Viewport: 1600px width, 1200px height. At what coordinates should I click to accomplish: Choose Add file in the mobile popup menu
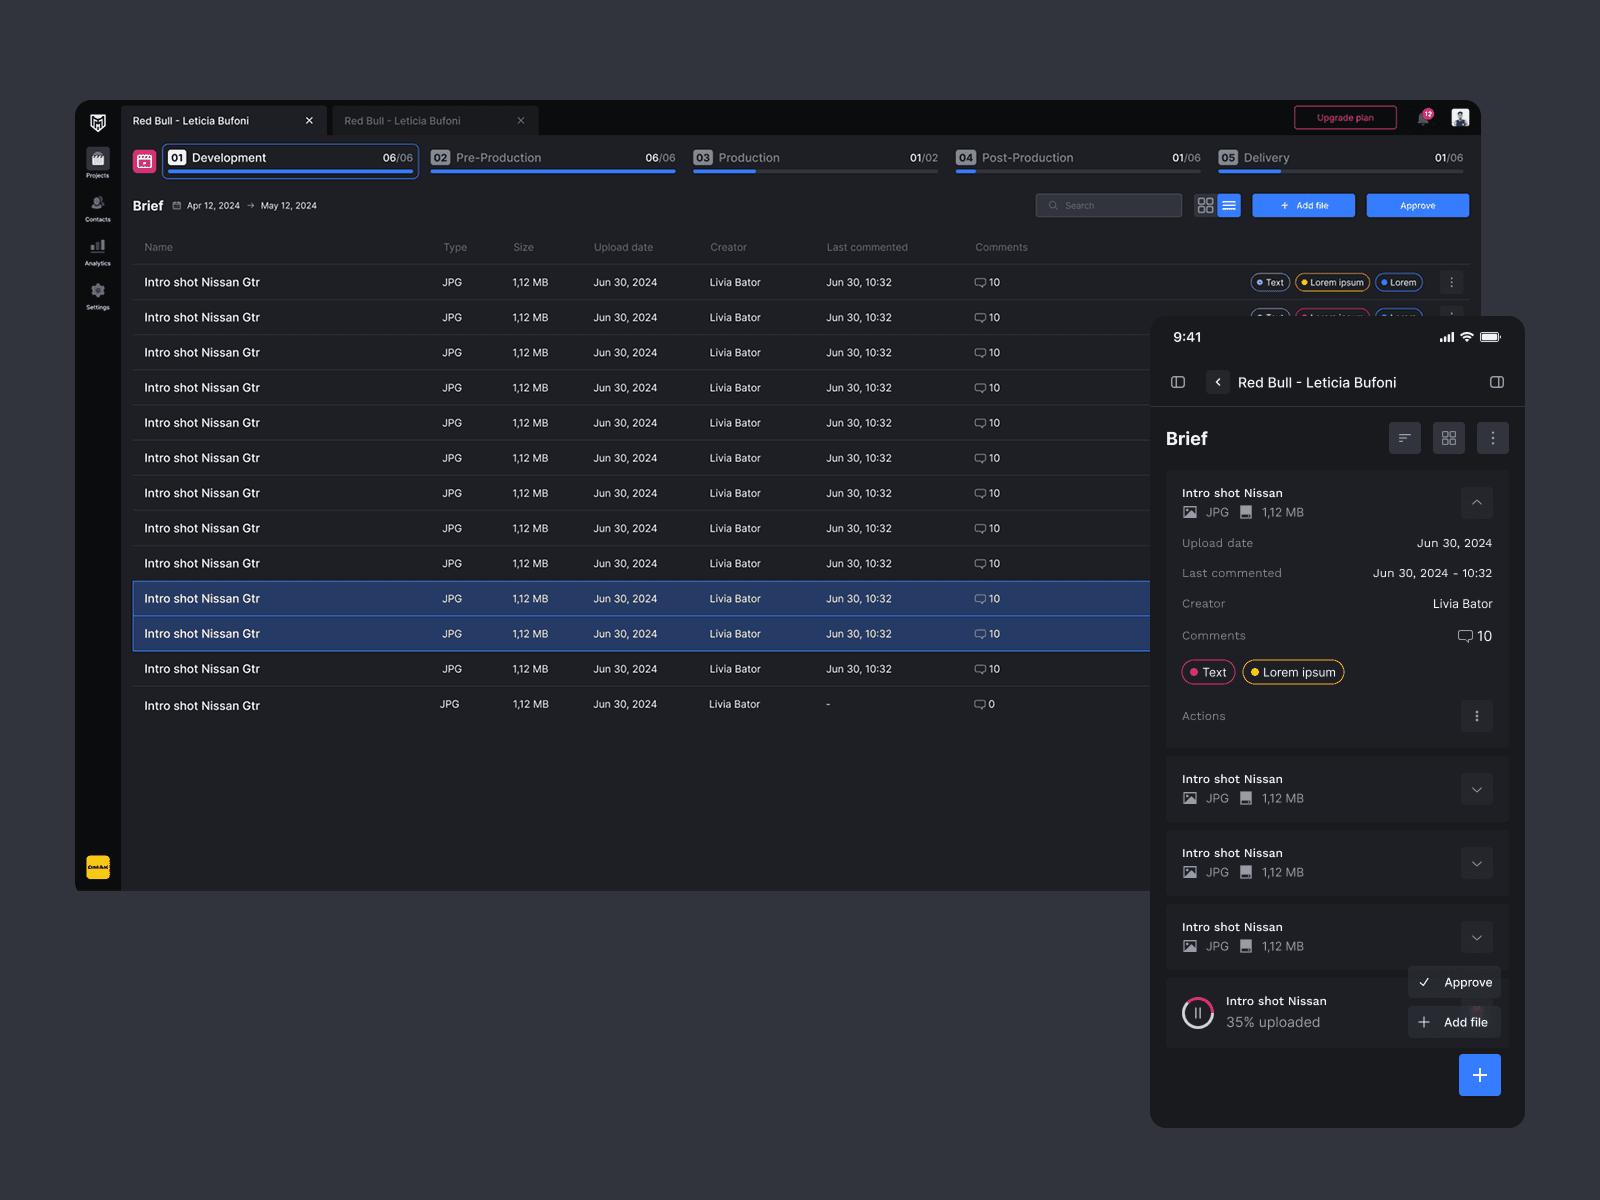tap(1455, 1022)
